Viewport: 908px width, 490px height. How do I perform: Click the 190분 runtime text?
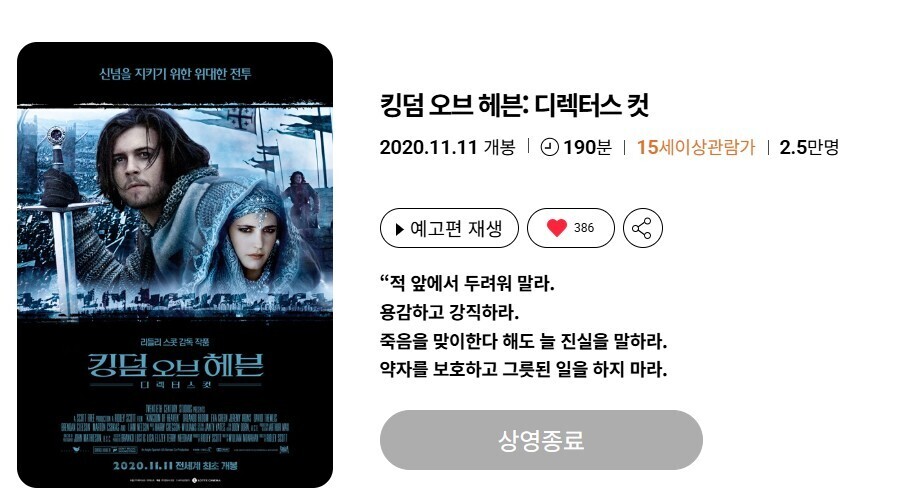click(x=587, y=147)
